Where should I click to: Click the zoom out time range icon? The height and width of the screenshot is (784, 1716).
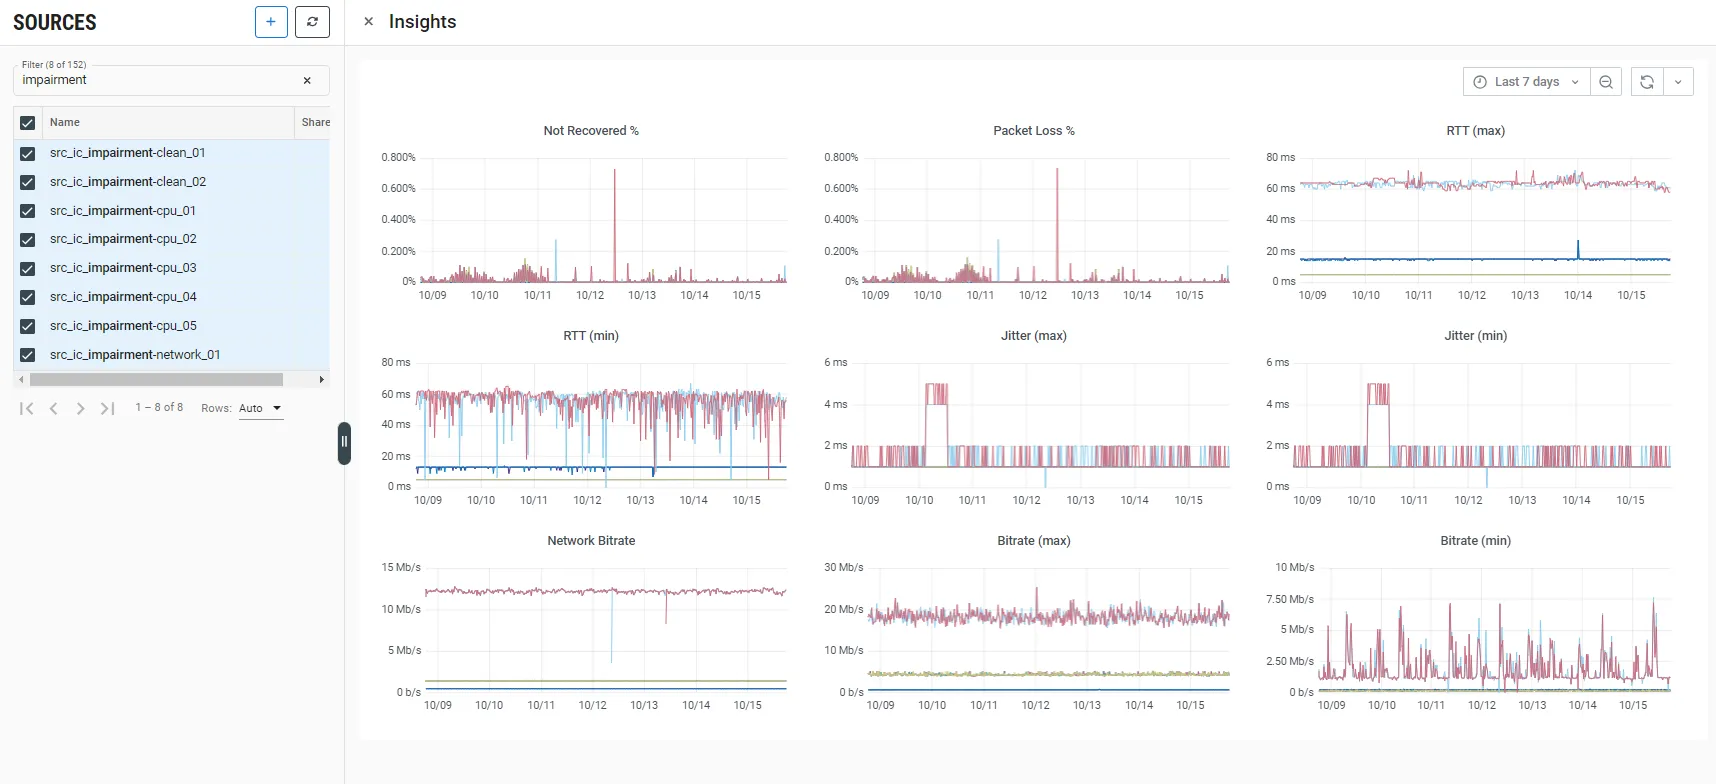coord(1606,82)
